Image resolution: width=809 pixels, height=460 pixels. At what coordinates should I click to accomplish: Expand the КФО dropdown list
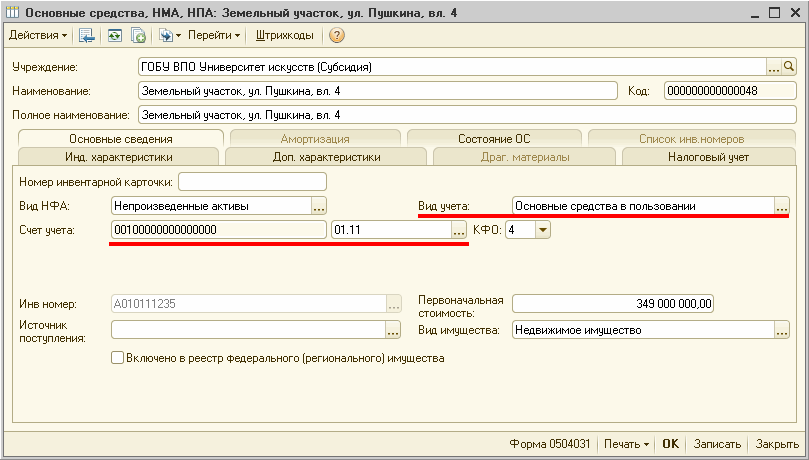pos(543,230)
